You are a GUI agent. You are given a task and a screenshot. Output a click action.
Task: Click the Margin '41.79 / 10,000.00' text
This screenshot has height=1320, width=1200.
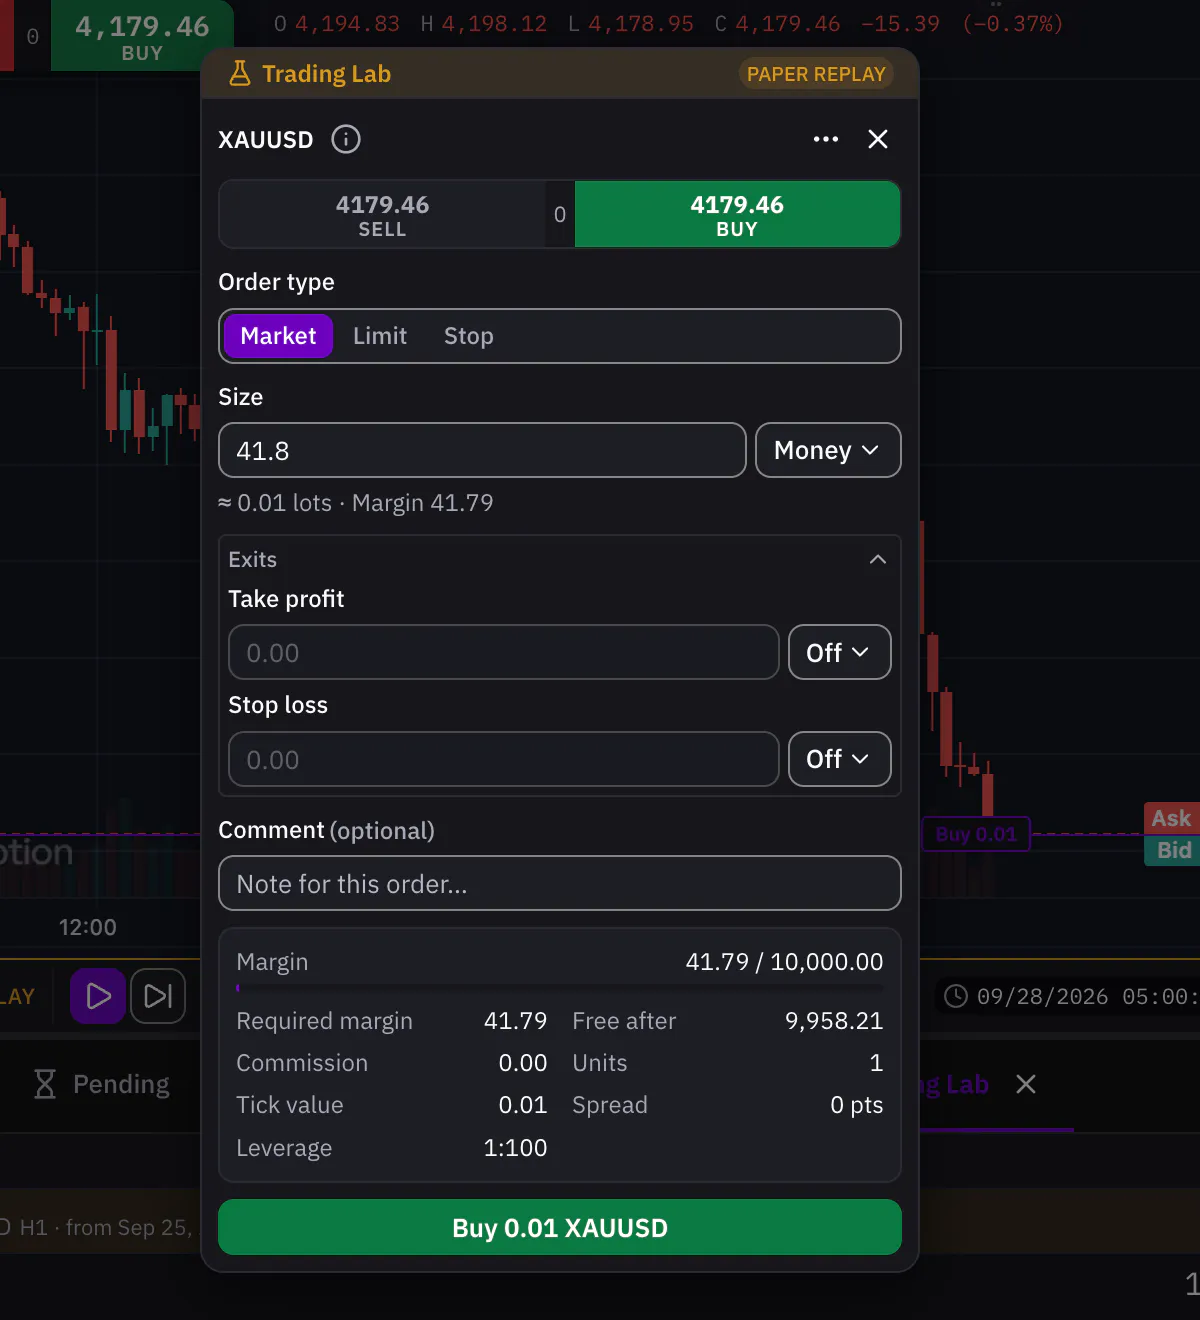pos(785,962)
